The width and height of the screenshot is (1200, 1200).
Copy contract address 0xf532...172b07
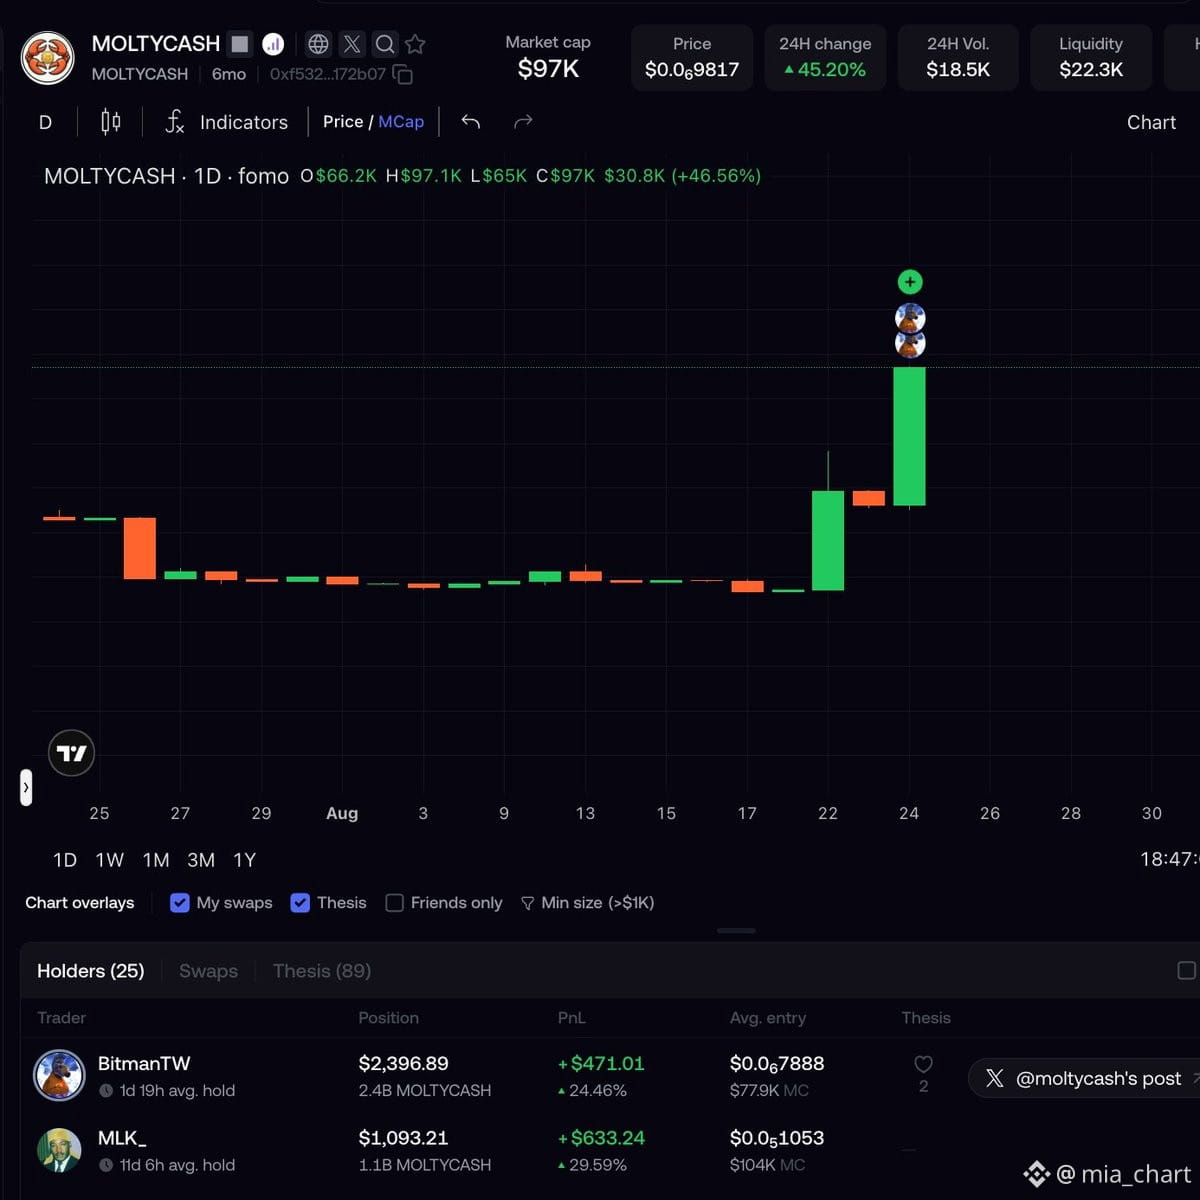[x=403, y=75]
